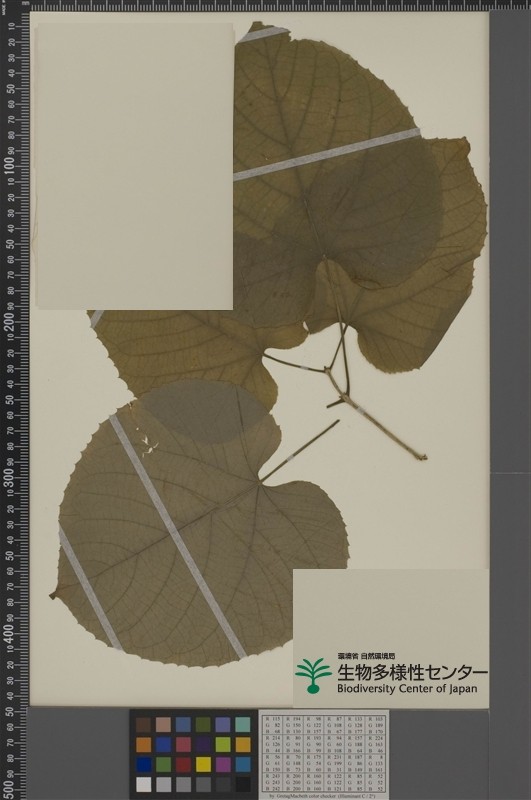Viewport: 531px width, 800px height.
Task: Click the 300 mark on the ruler
Action: [10, 477]
